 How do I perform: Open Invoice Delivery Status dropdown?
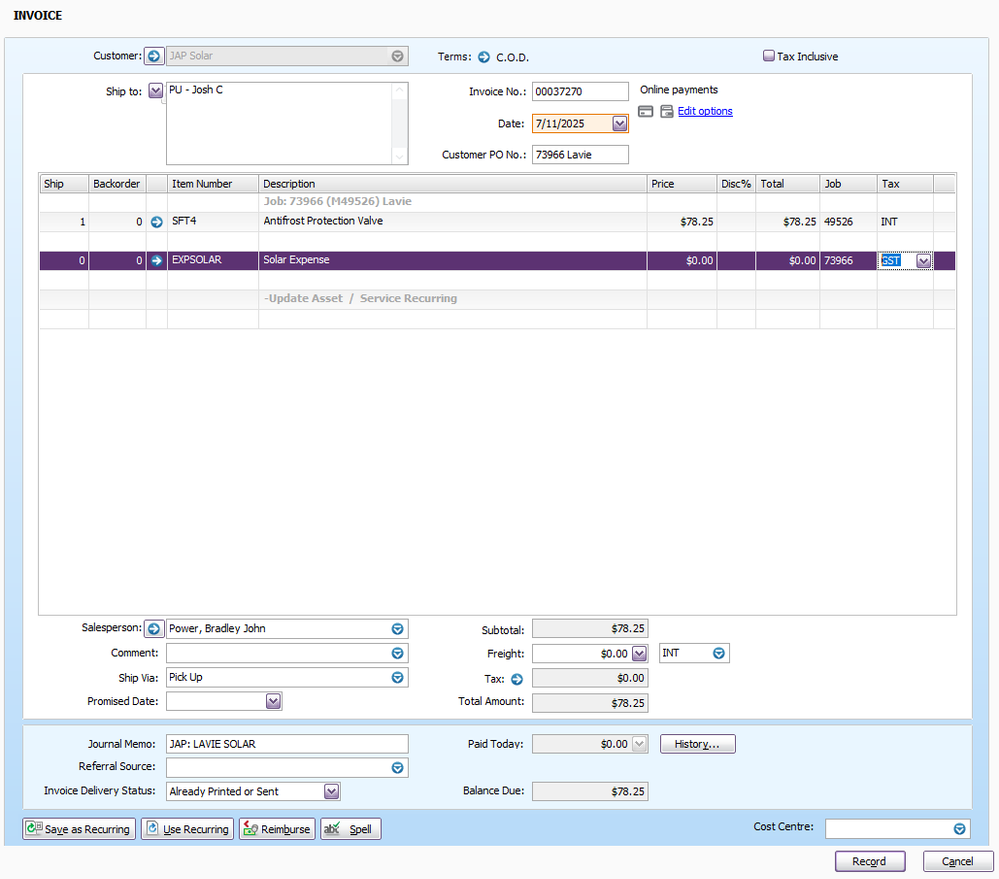[x=332, y=792]
